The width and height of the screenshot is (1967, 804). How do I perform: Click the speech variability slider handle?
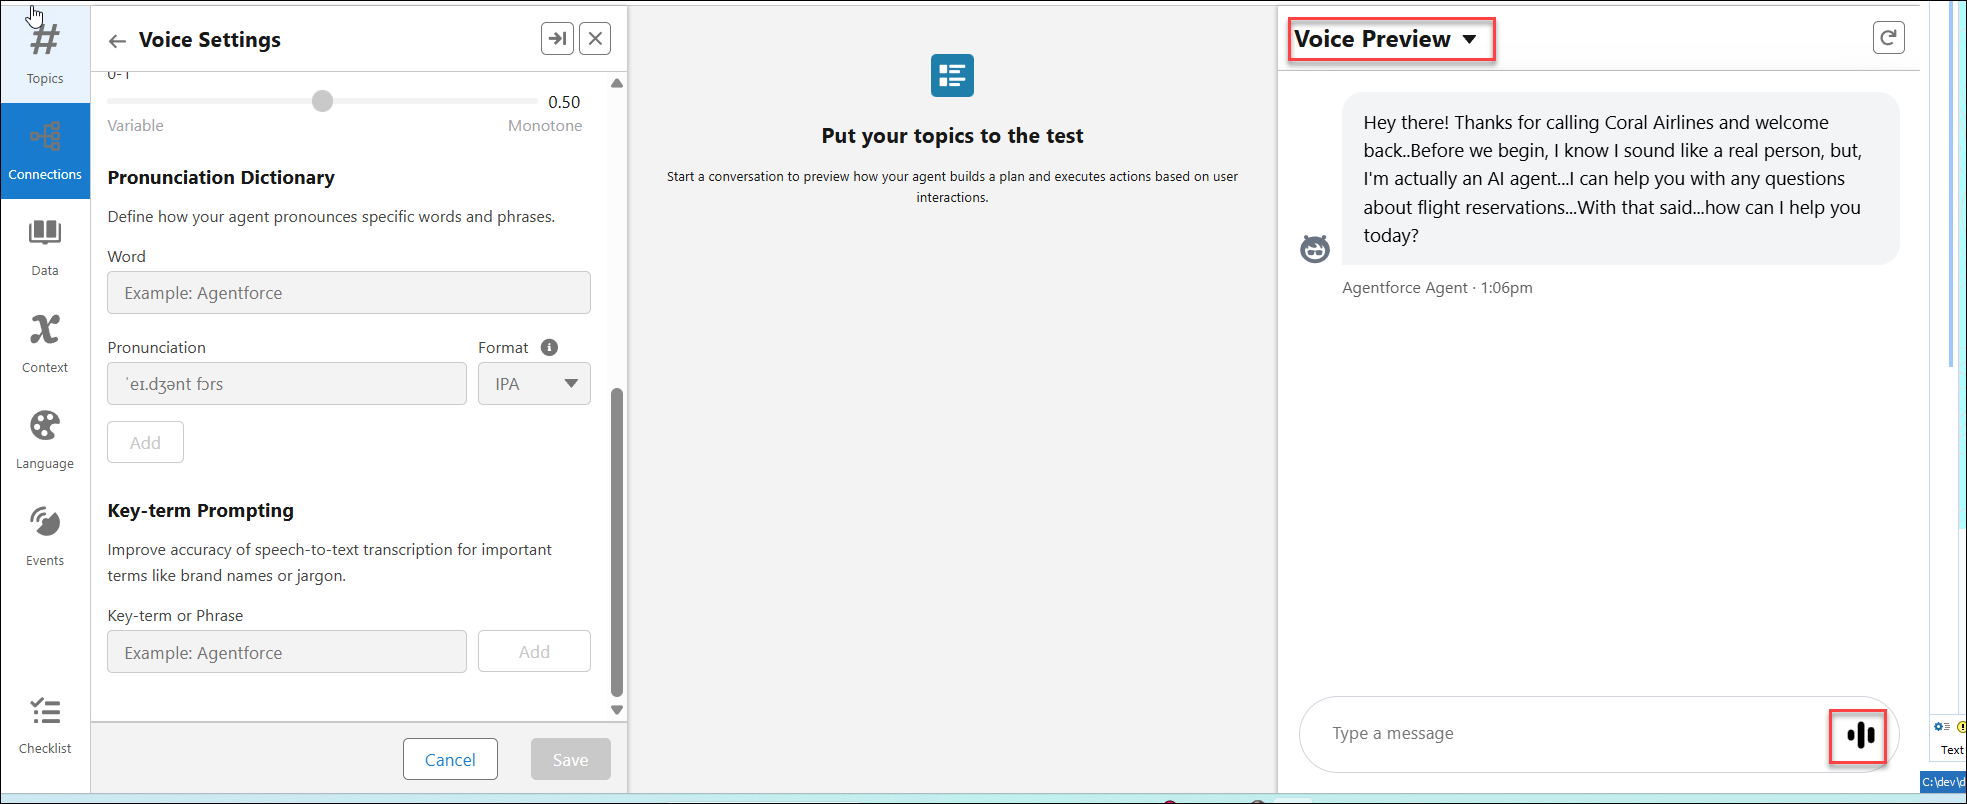(322, 101)
